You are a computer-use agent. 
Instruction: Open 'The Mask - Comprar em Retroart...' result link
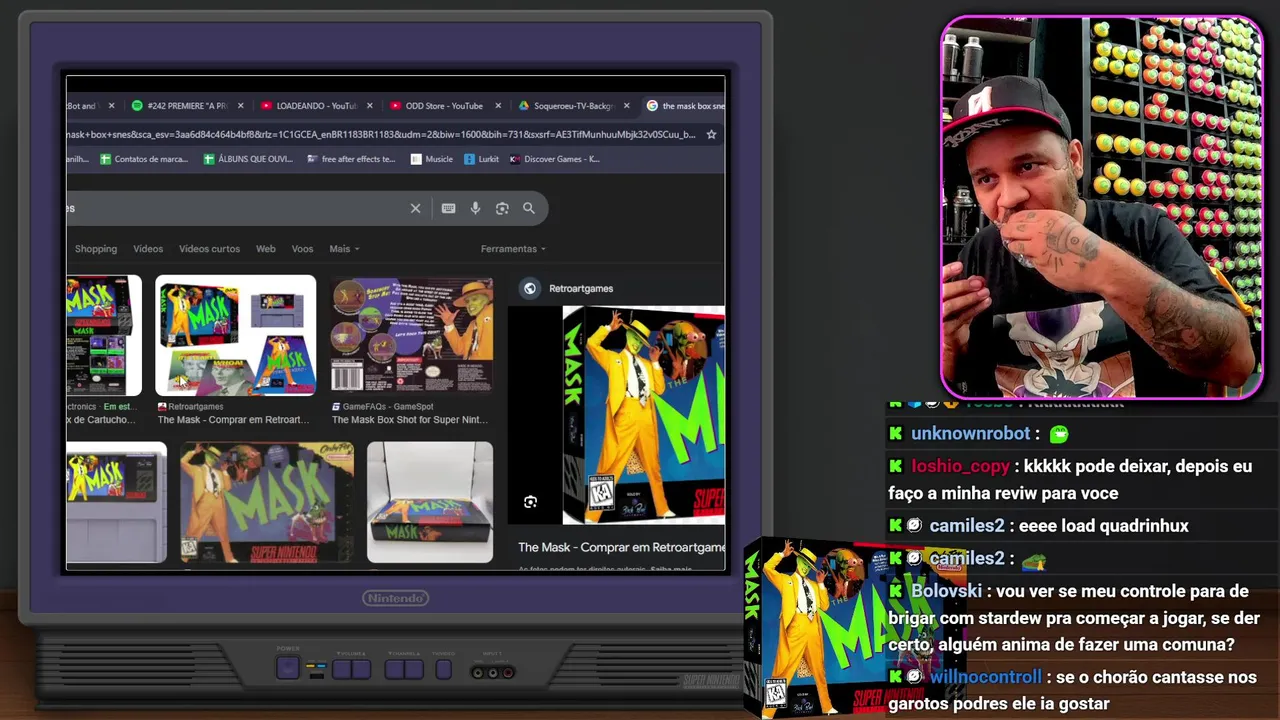pyautogui.click(x=233, y=420)
